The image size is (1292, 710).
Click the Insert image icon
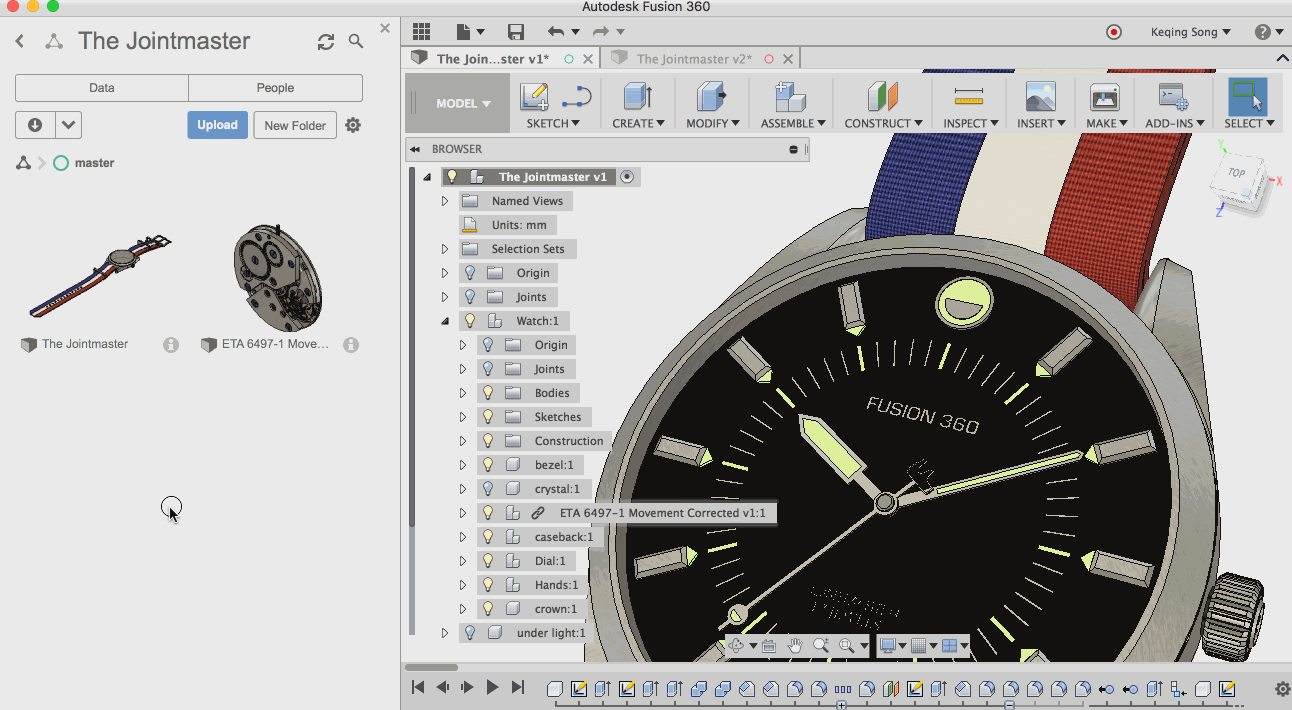point(1041,97)
